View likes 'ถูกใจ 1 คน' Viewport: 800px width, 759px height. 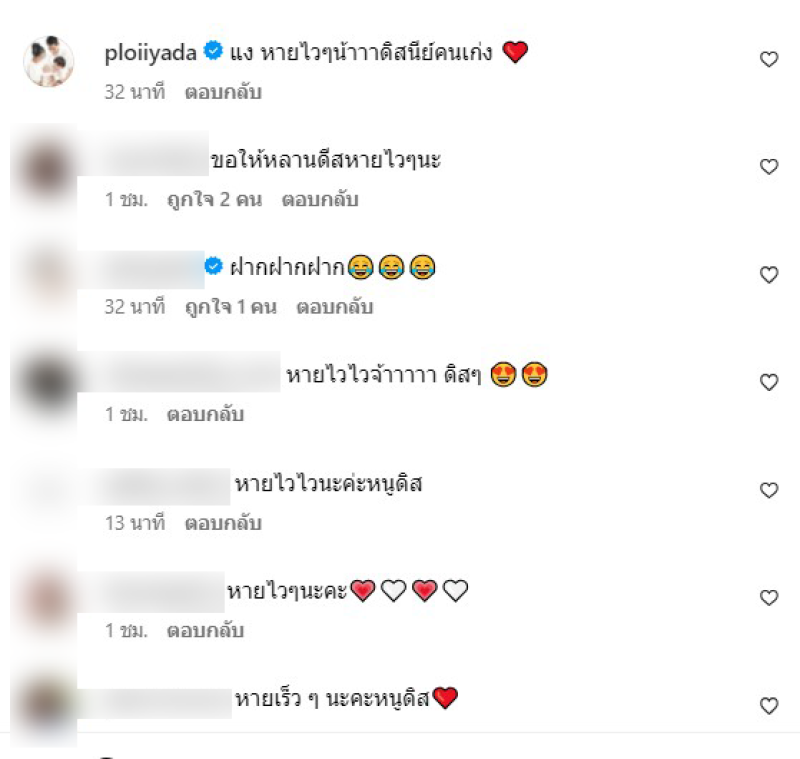click(x=231, y=307)
